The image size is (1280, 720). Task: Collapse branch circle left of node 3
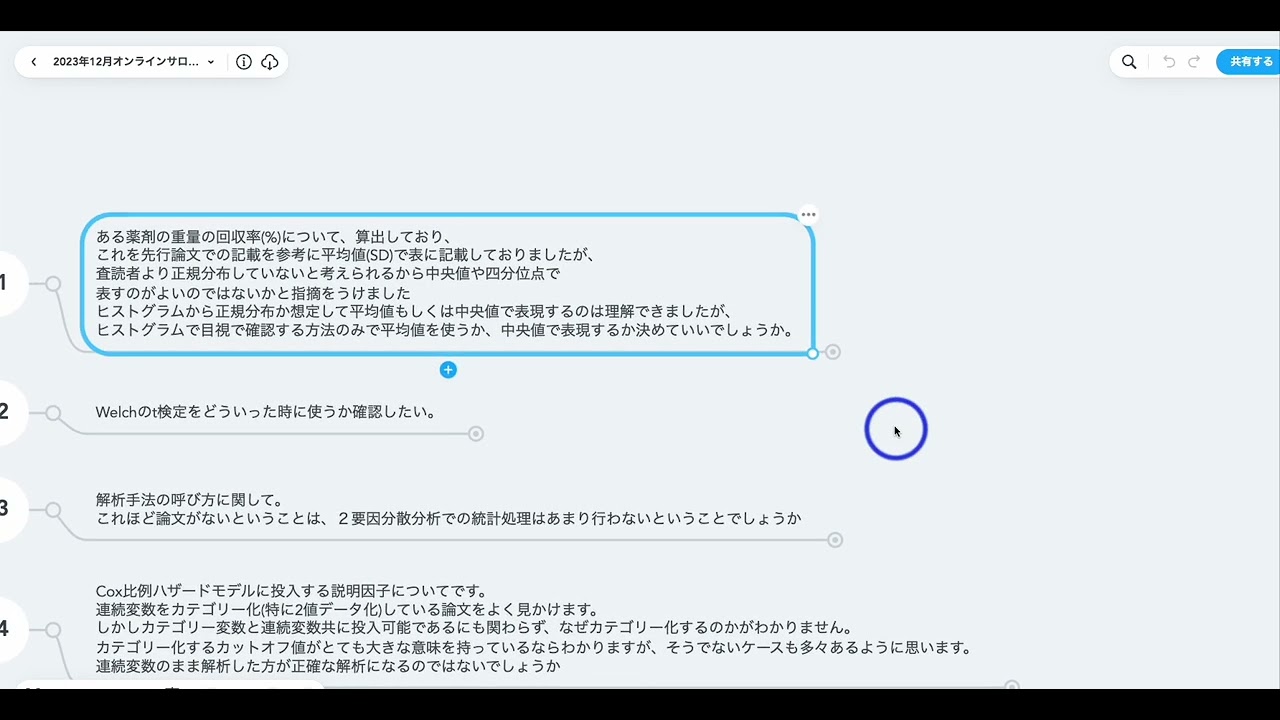point(53,509)
